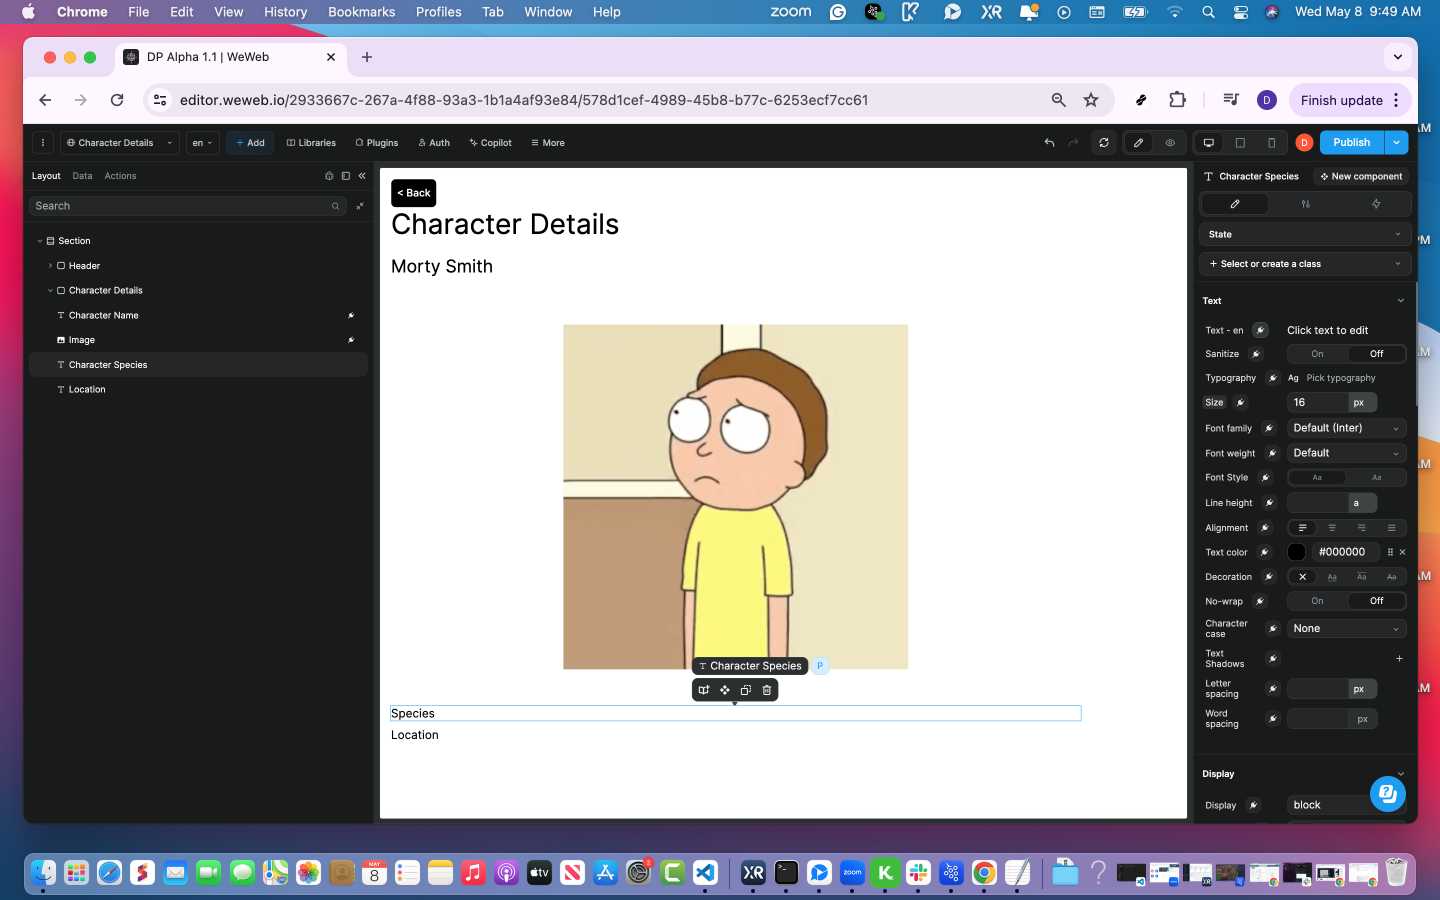The width and height of the screenshot is (1440, 900).
Task: Switch to the Actions tab
Action: point(120,176)
